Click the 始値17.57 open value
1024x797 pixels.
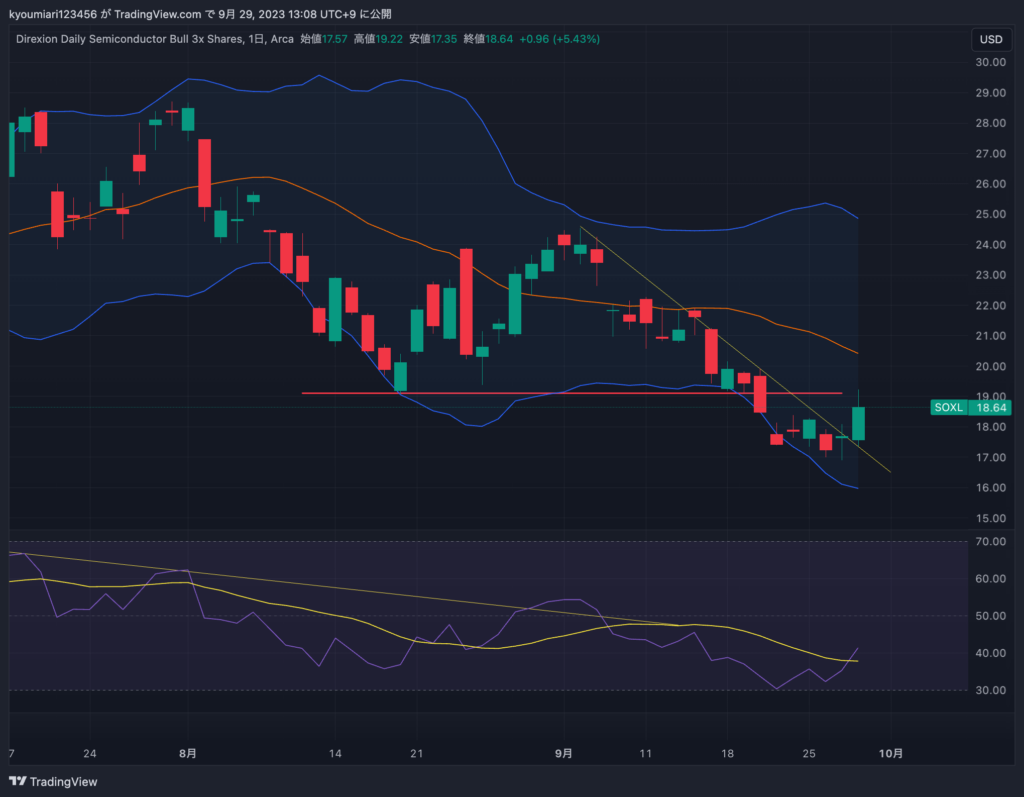[x=324, y=39]
